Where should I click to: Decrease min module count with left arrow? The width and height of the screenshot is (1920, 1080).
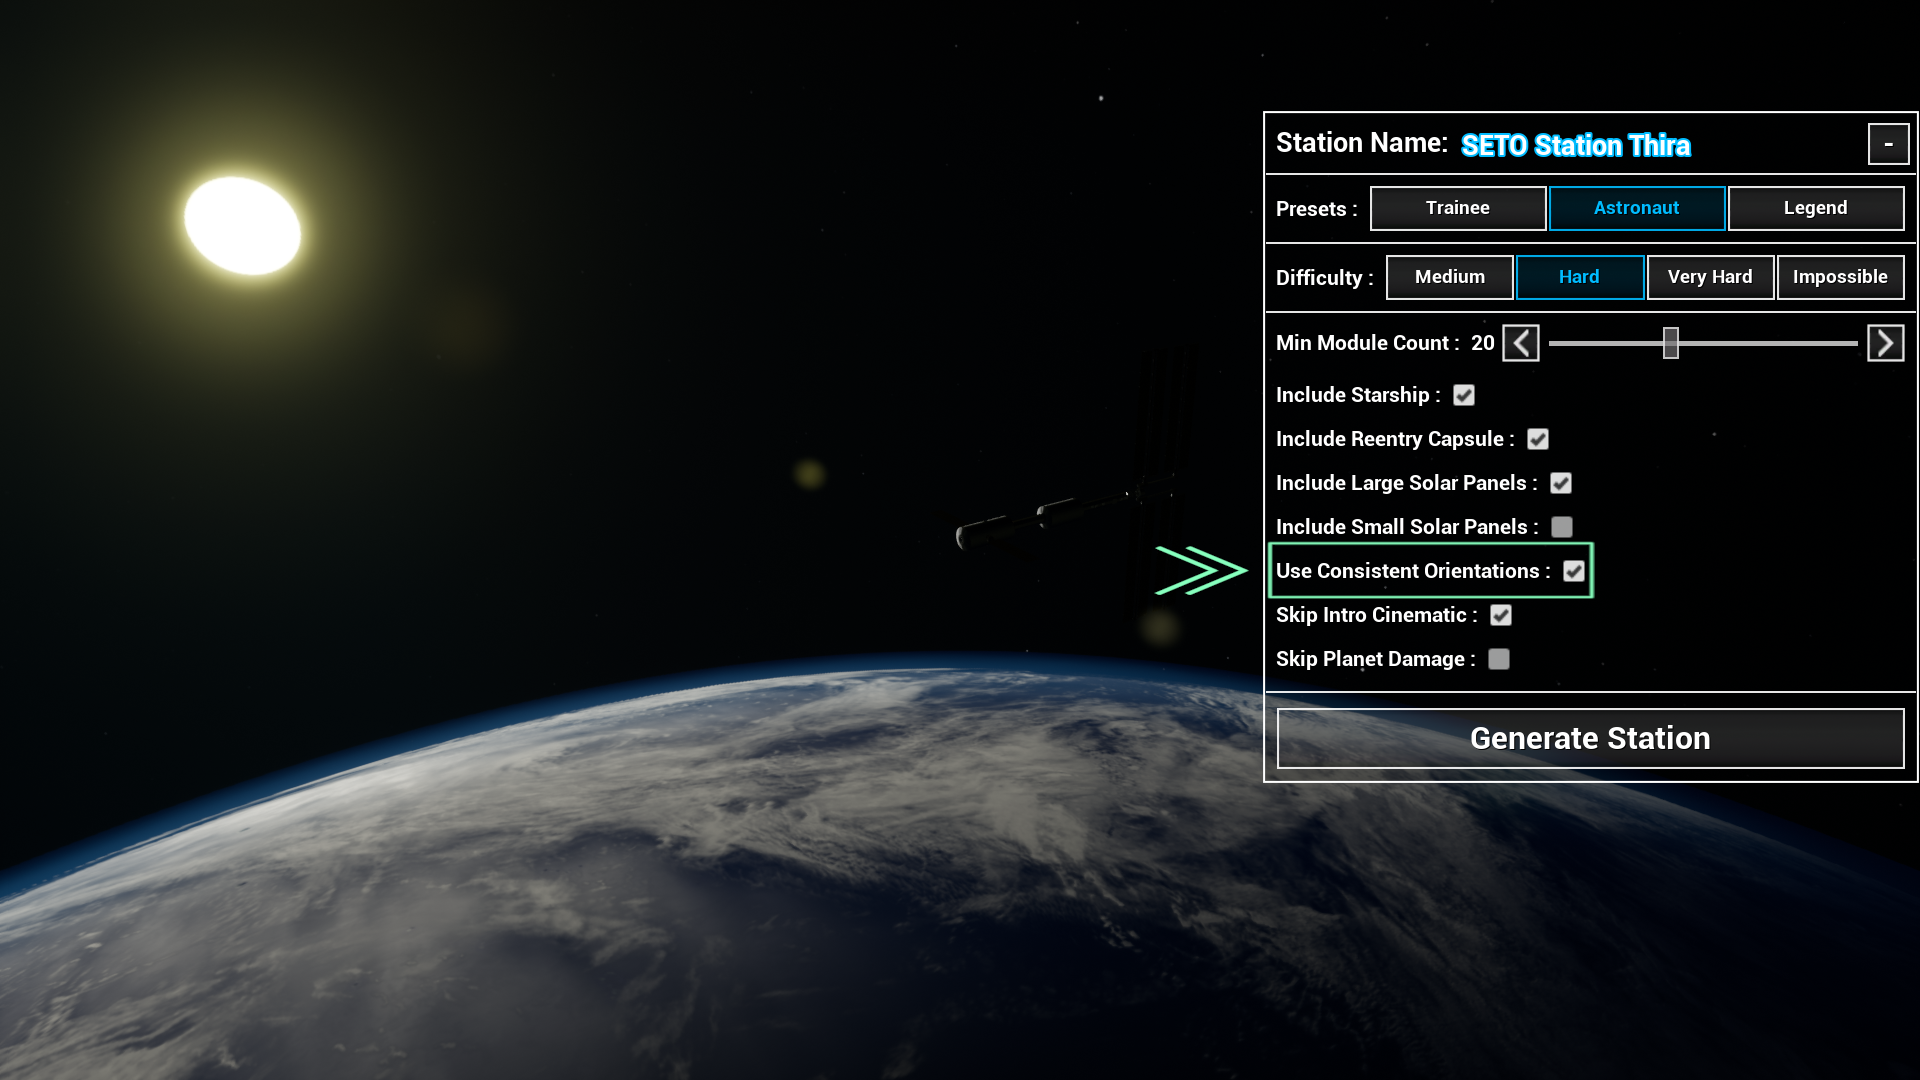1520,343
